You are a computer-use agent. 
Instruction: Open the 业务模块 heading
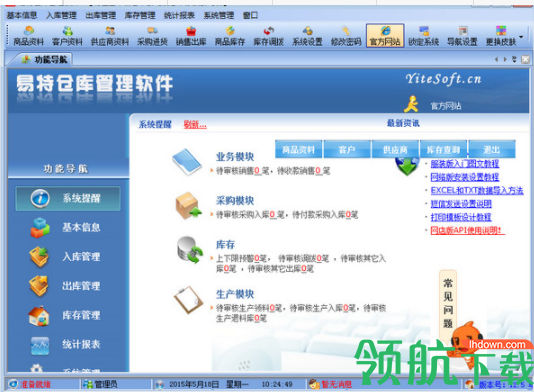235,157
